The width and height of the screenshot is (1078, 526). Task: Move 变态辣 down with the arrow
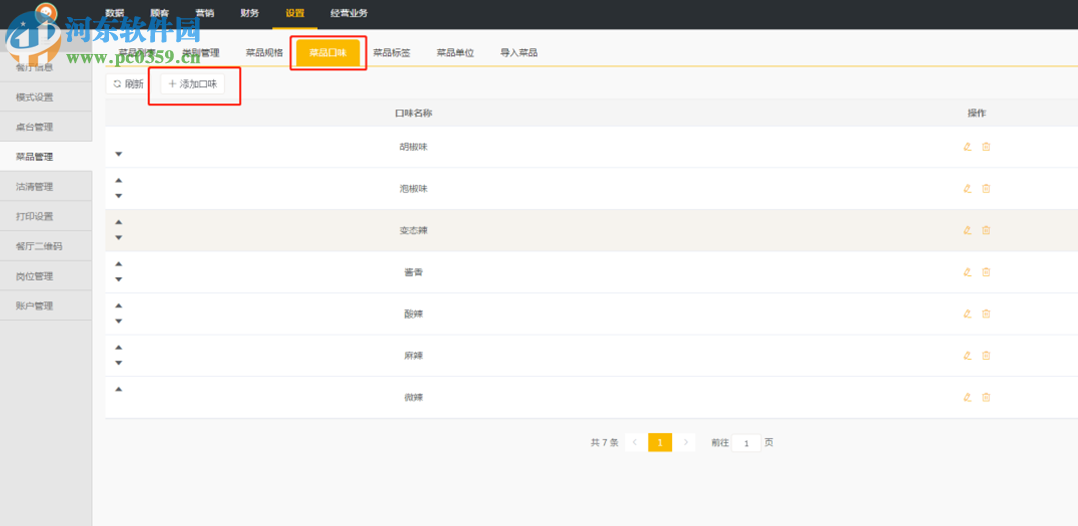(118, 238)
